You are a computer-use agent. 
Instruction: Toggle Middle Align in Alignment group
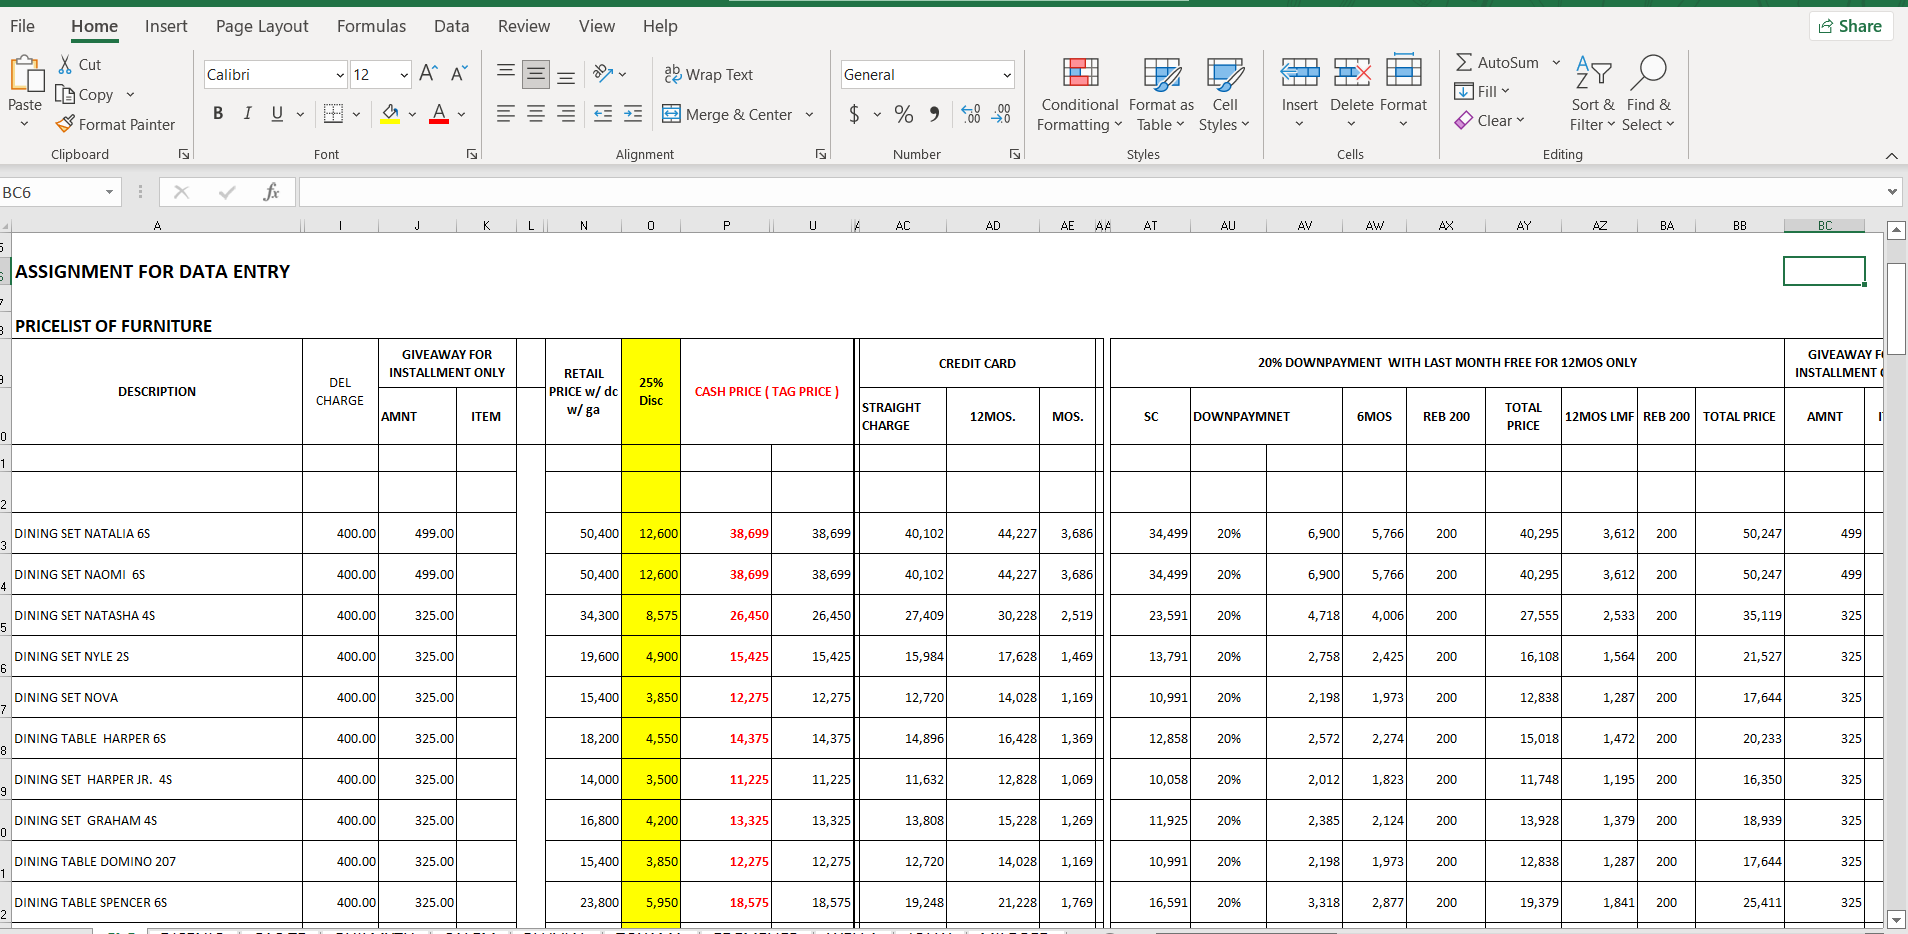coord(536,74)
